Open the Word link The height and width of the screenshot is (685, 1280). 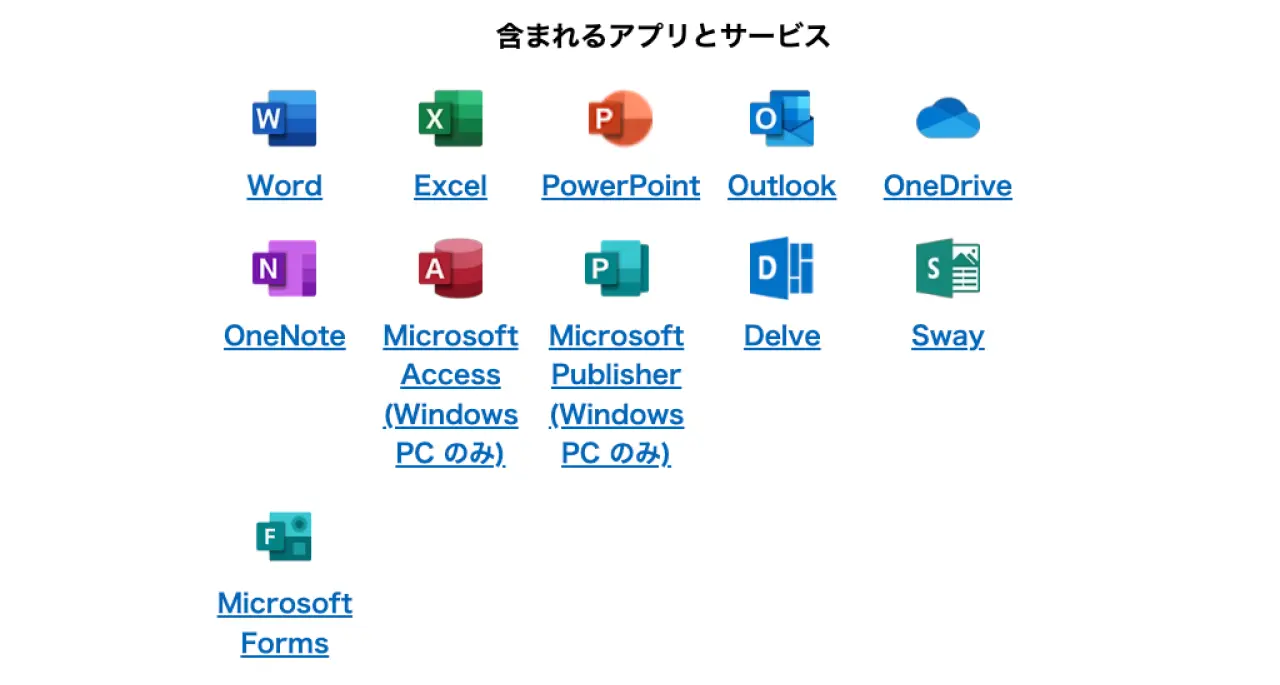[x=285, y=186]
